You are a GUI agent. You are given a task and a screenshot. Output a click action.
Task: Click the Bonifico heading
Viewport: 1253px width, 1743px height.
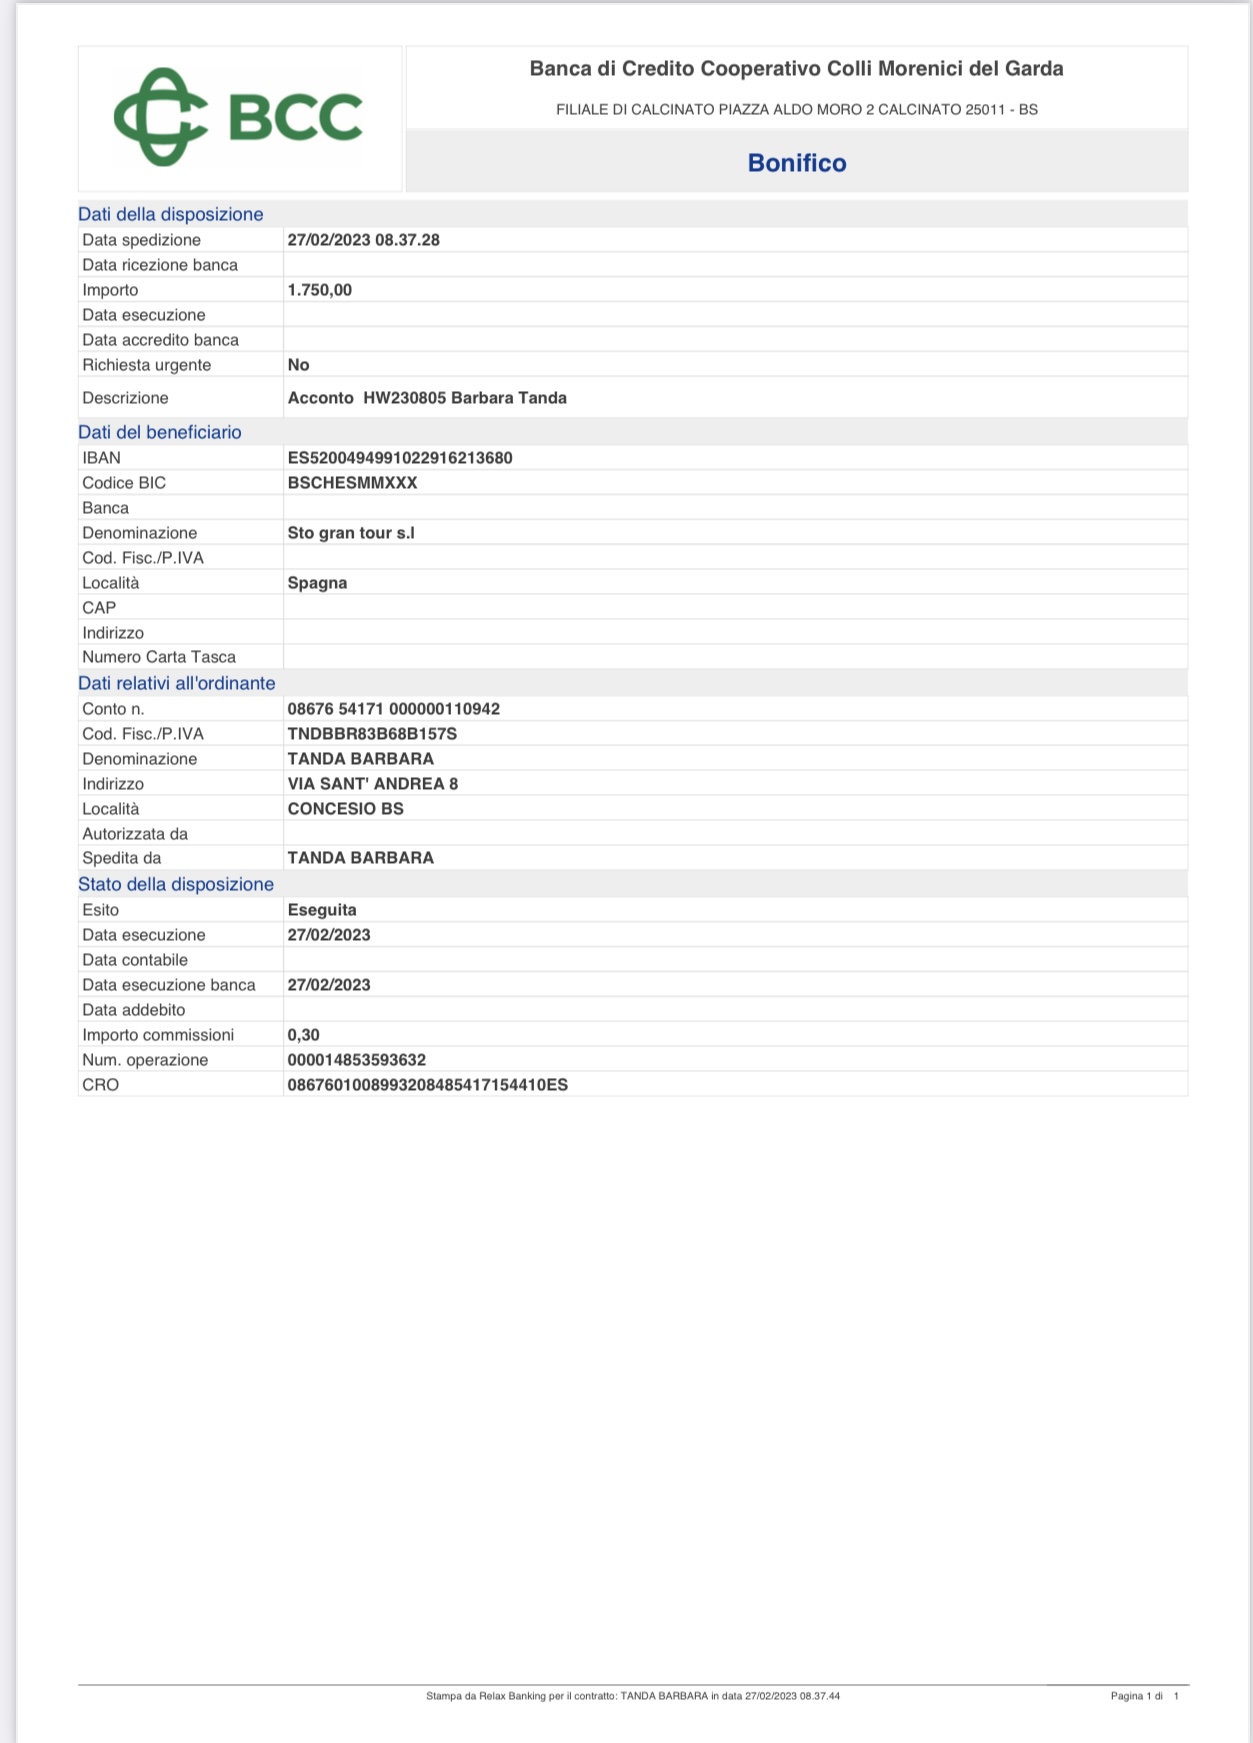pos(797,163)
